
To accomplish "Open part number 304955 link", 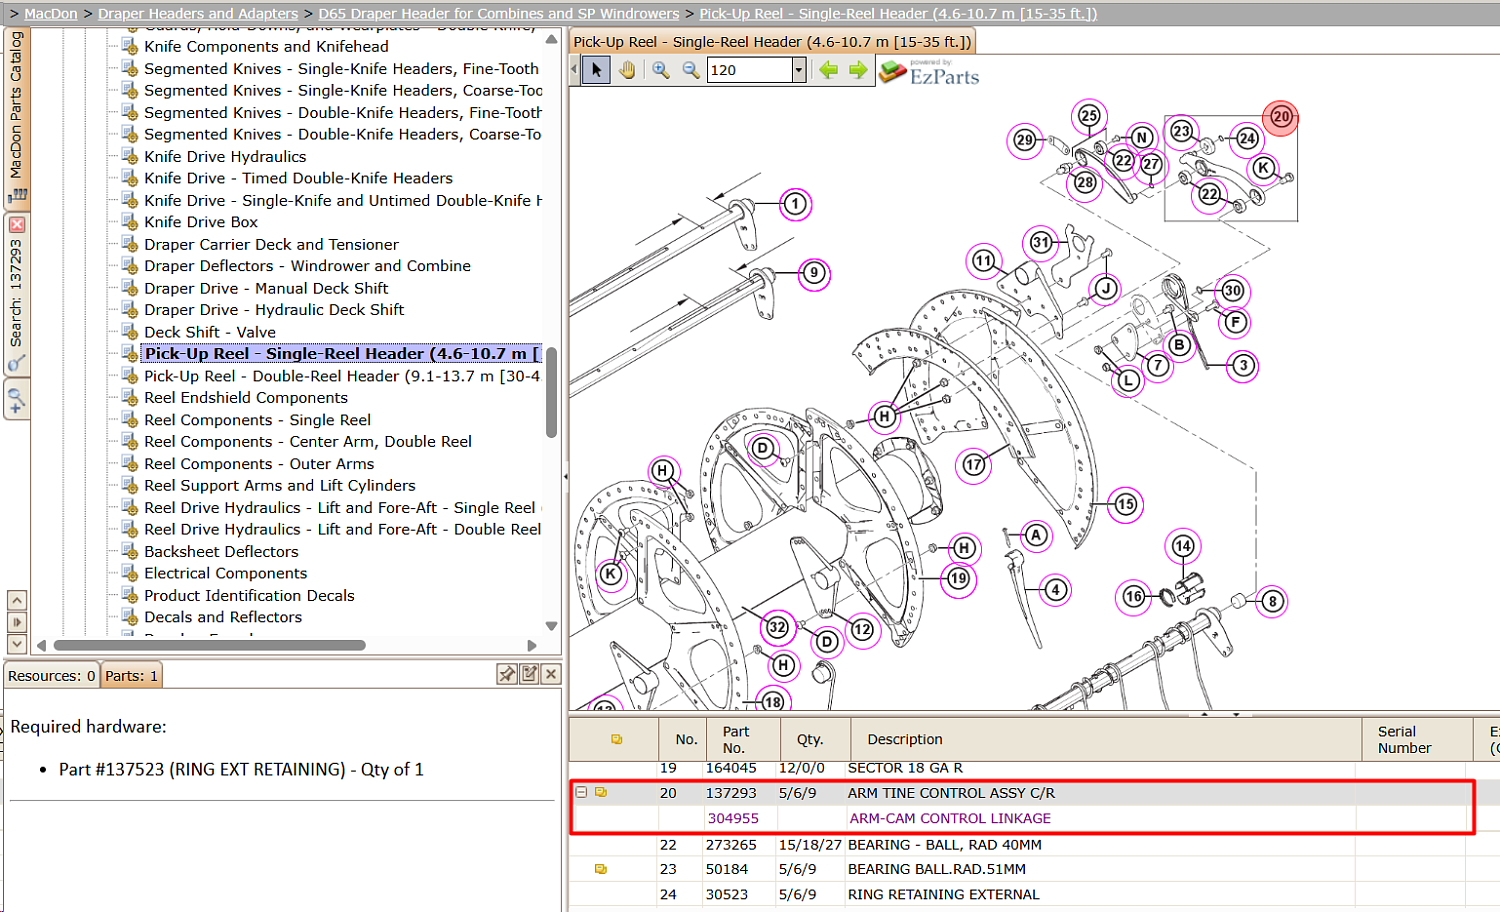I will [733, 818].
